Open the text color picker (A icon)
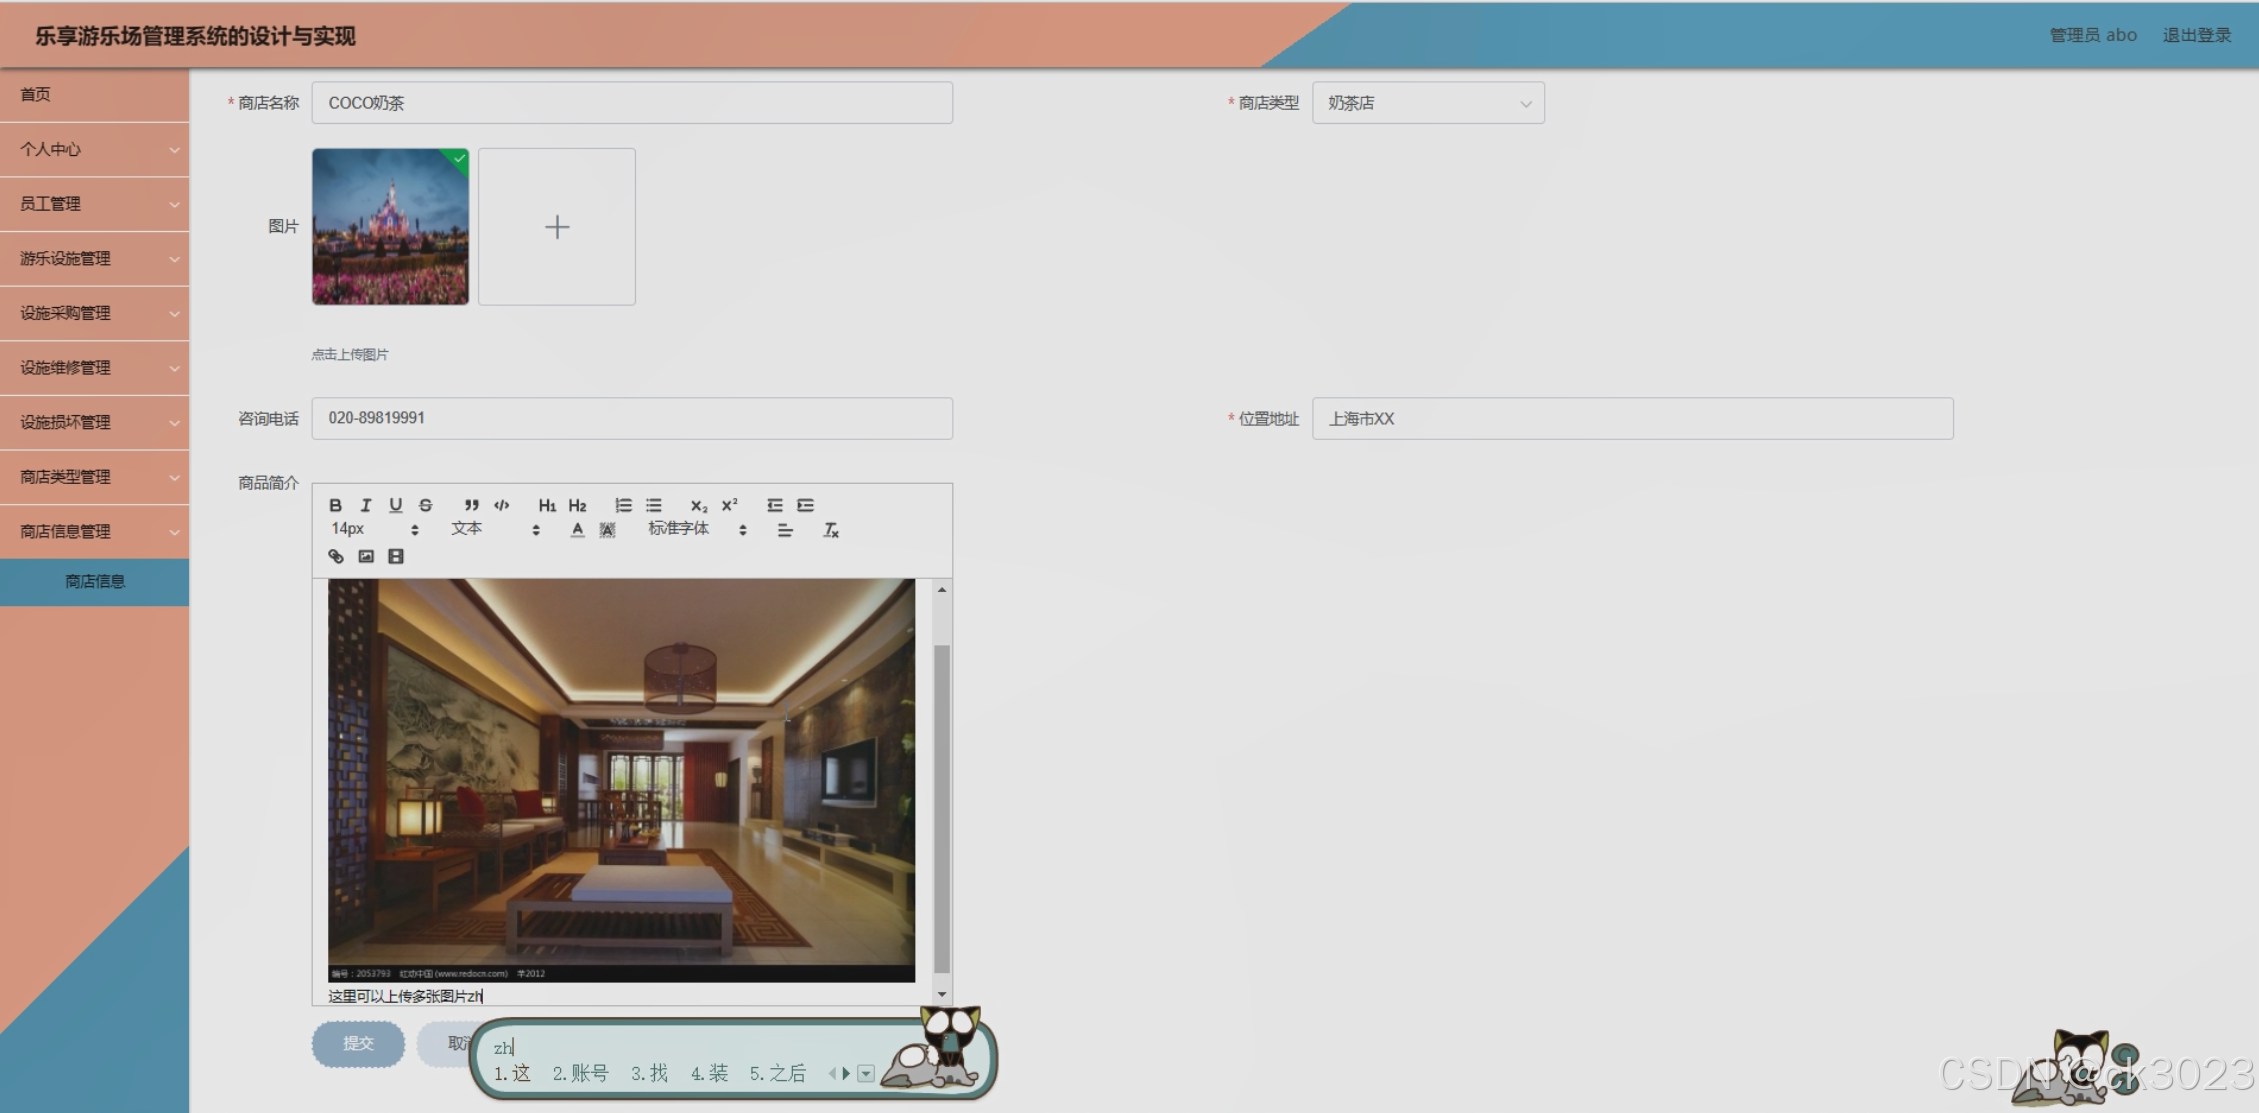The height and width of the screenshot is (1113, 2259). pyautogui.click(x=577, y=530)
